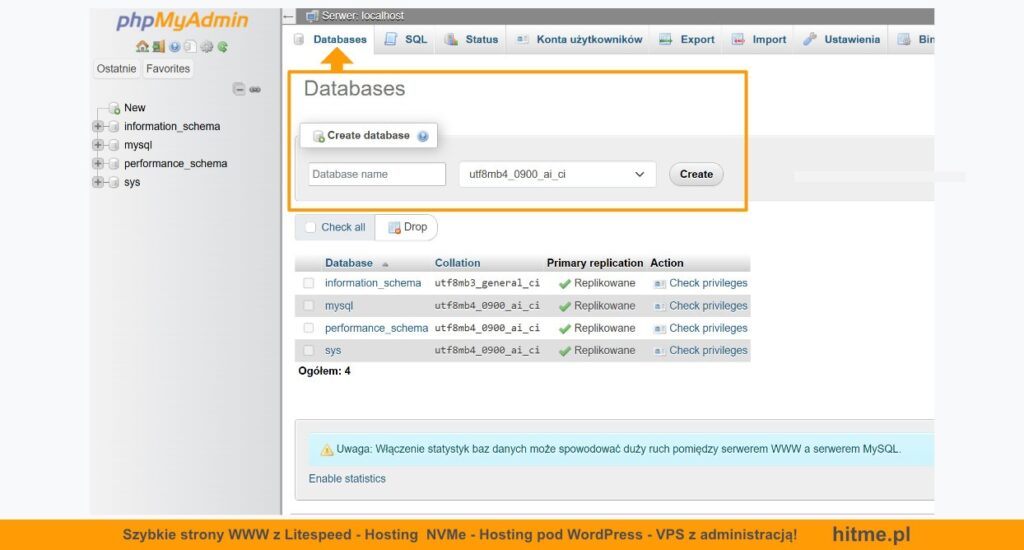
Task: Click the Check all label
Action: point(343,227)
